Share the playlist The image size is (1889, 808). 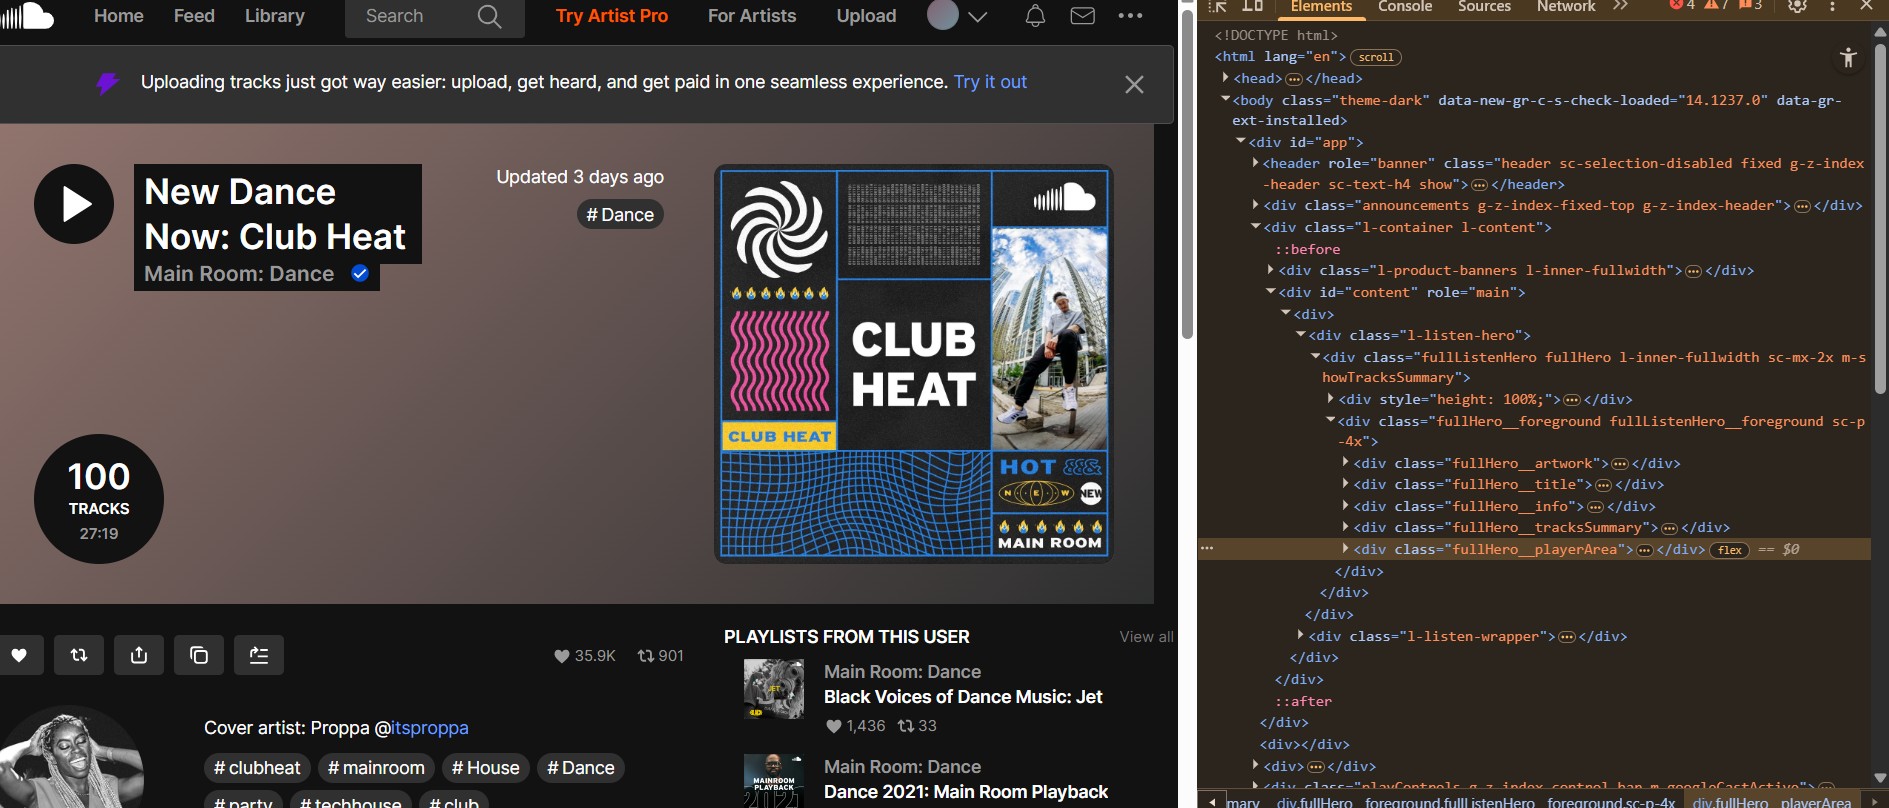click(x=139, y=655)
